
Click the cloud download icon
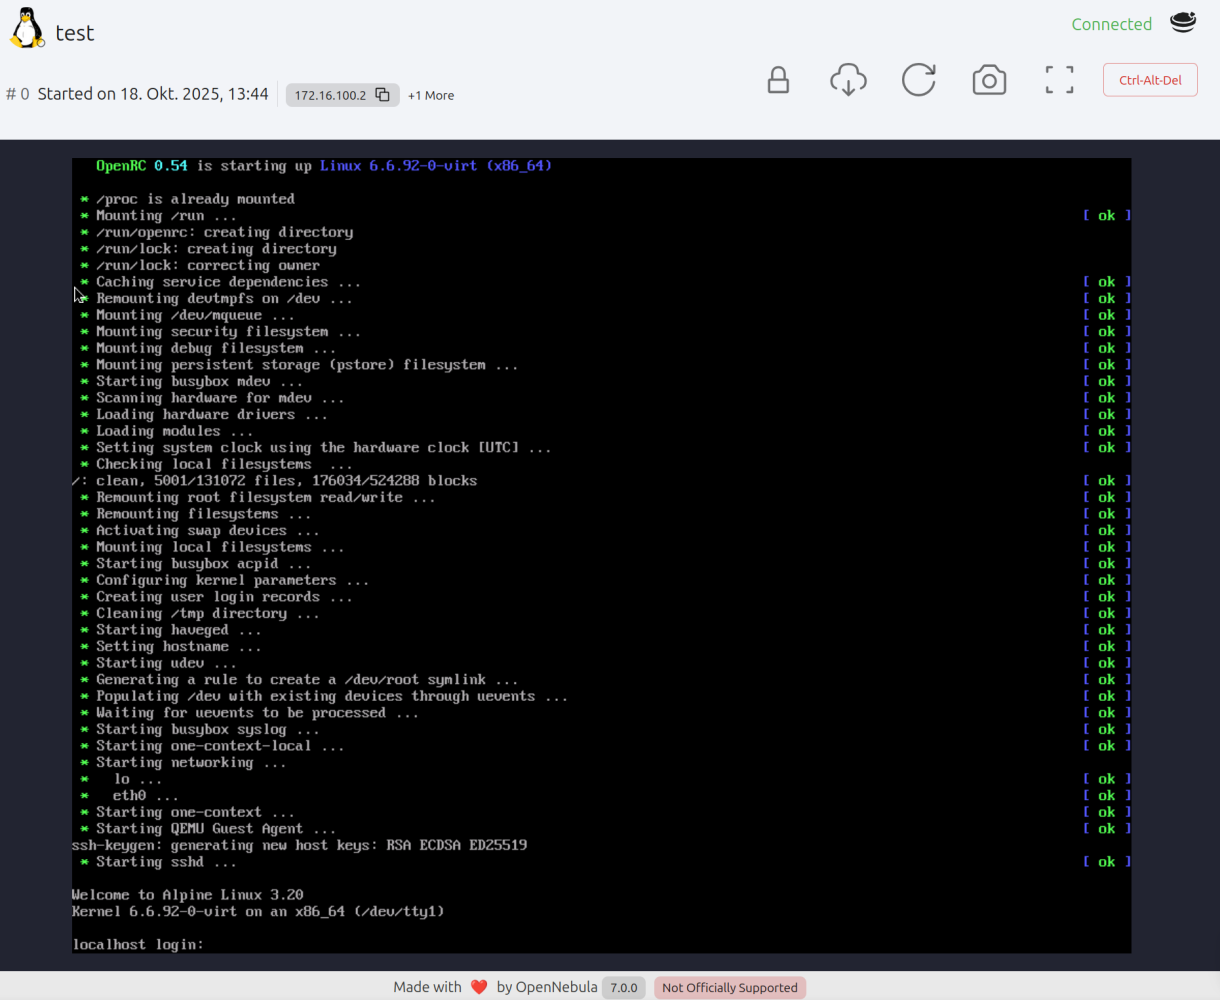click(848, 80)
